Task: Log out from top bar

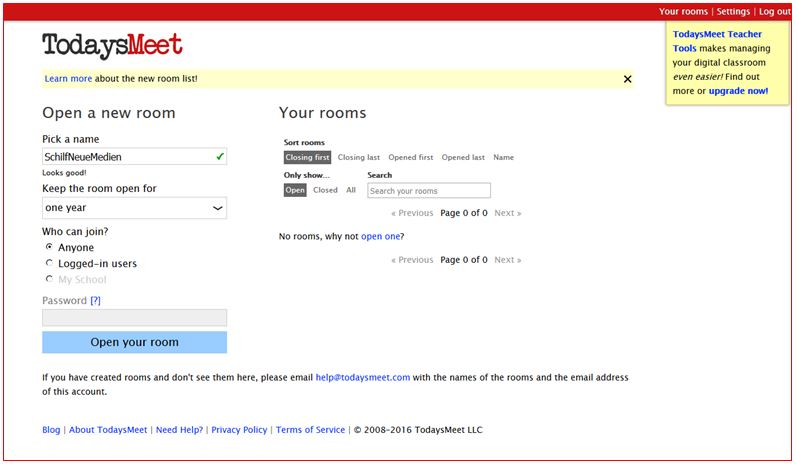Action: click(775, 11)
